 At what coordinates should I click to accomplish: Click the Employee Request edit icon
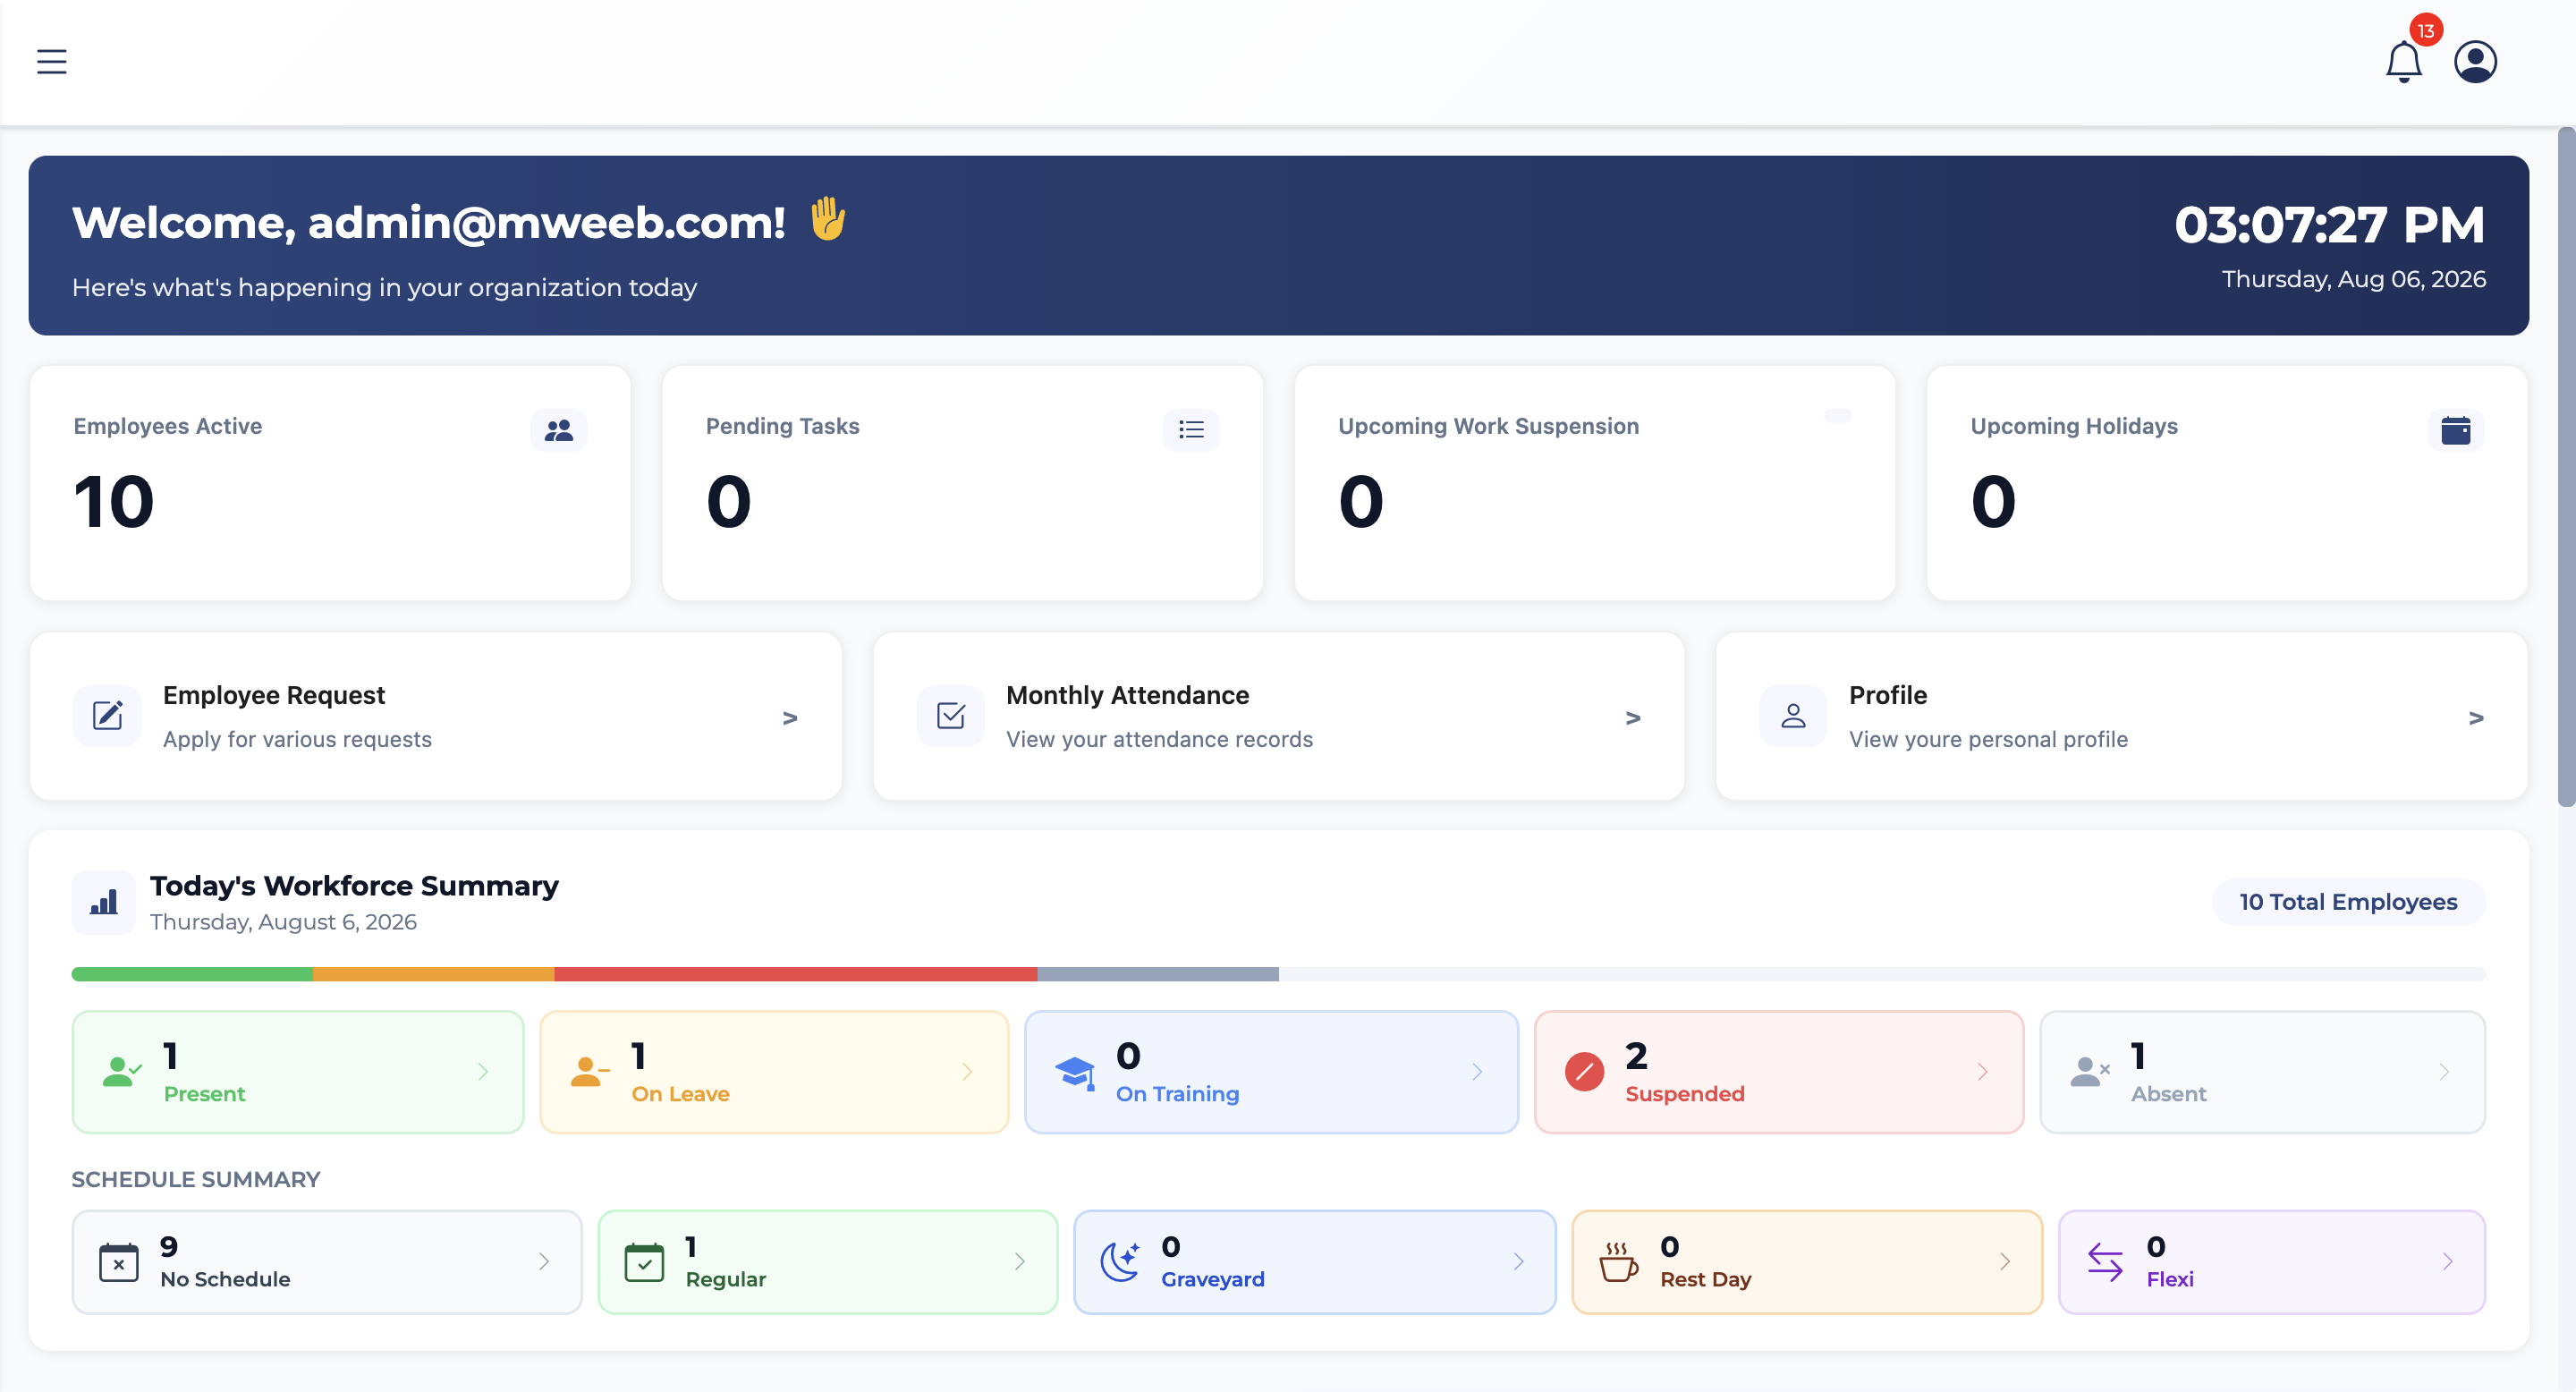pos(107,716)
